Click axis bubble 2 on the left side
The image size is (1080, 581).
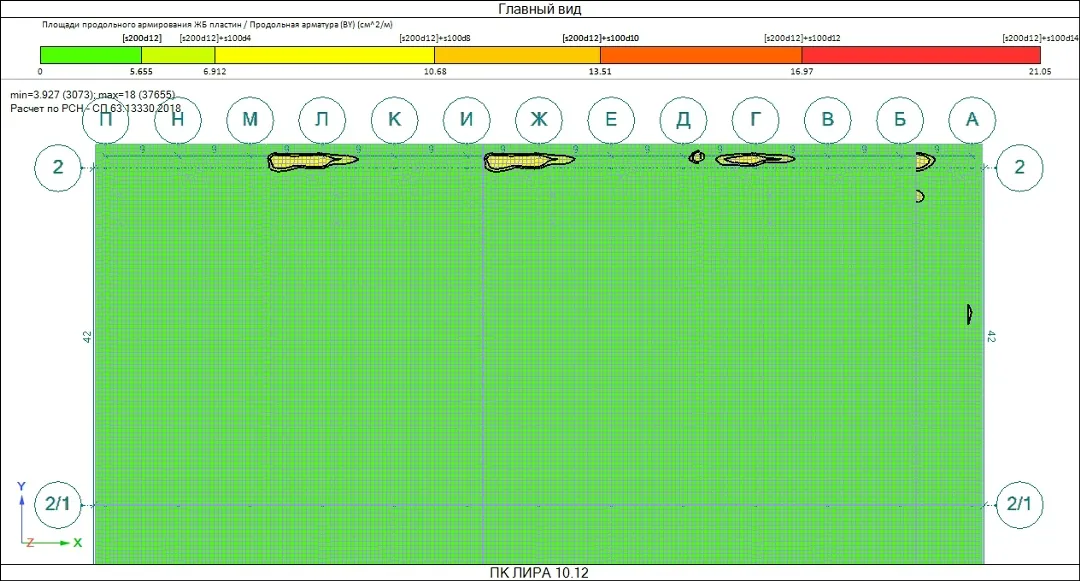[58, 167]
